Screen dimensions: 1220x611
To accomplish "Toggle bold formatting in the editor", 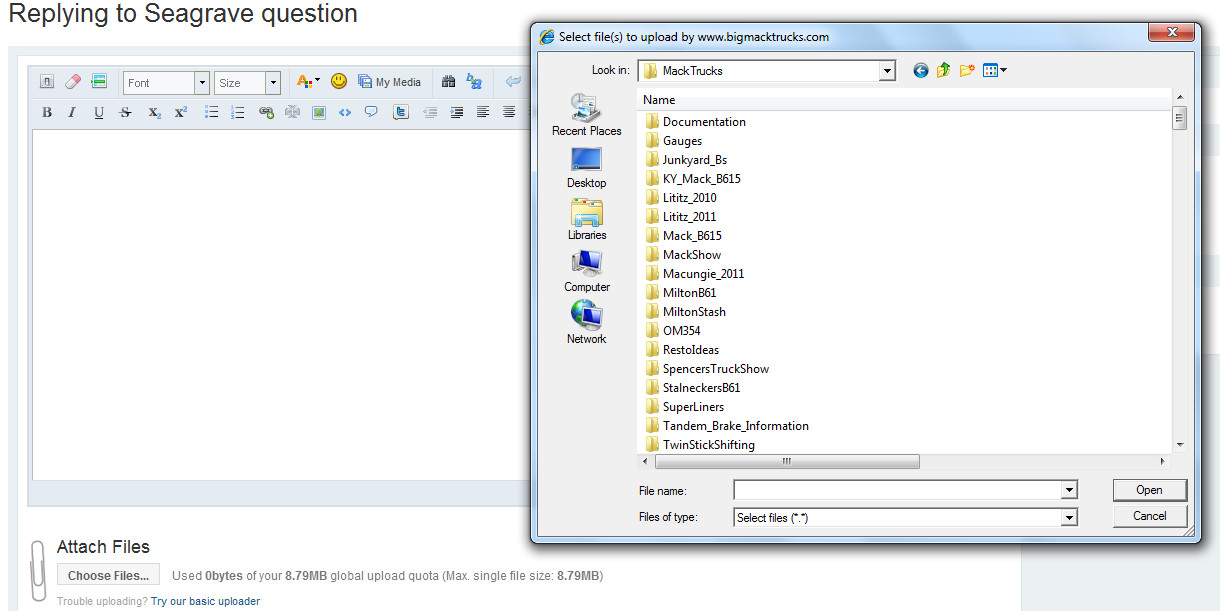I will (47, 113).
